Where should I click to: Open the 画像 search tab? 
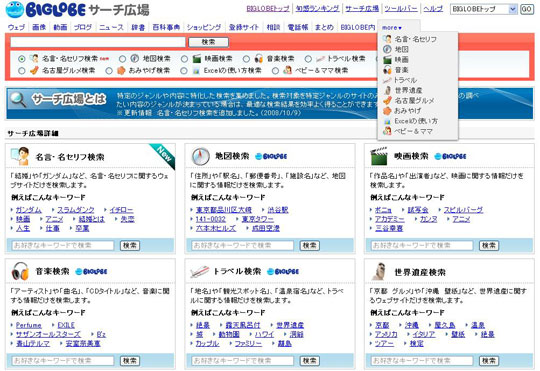click(x=39, y=27)
